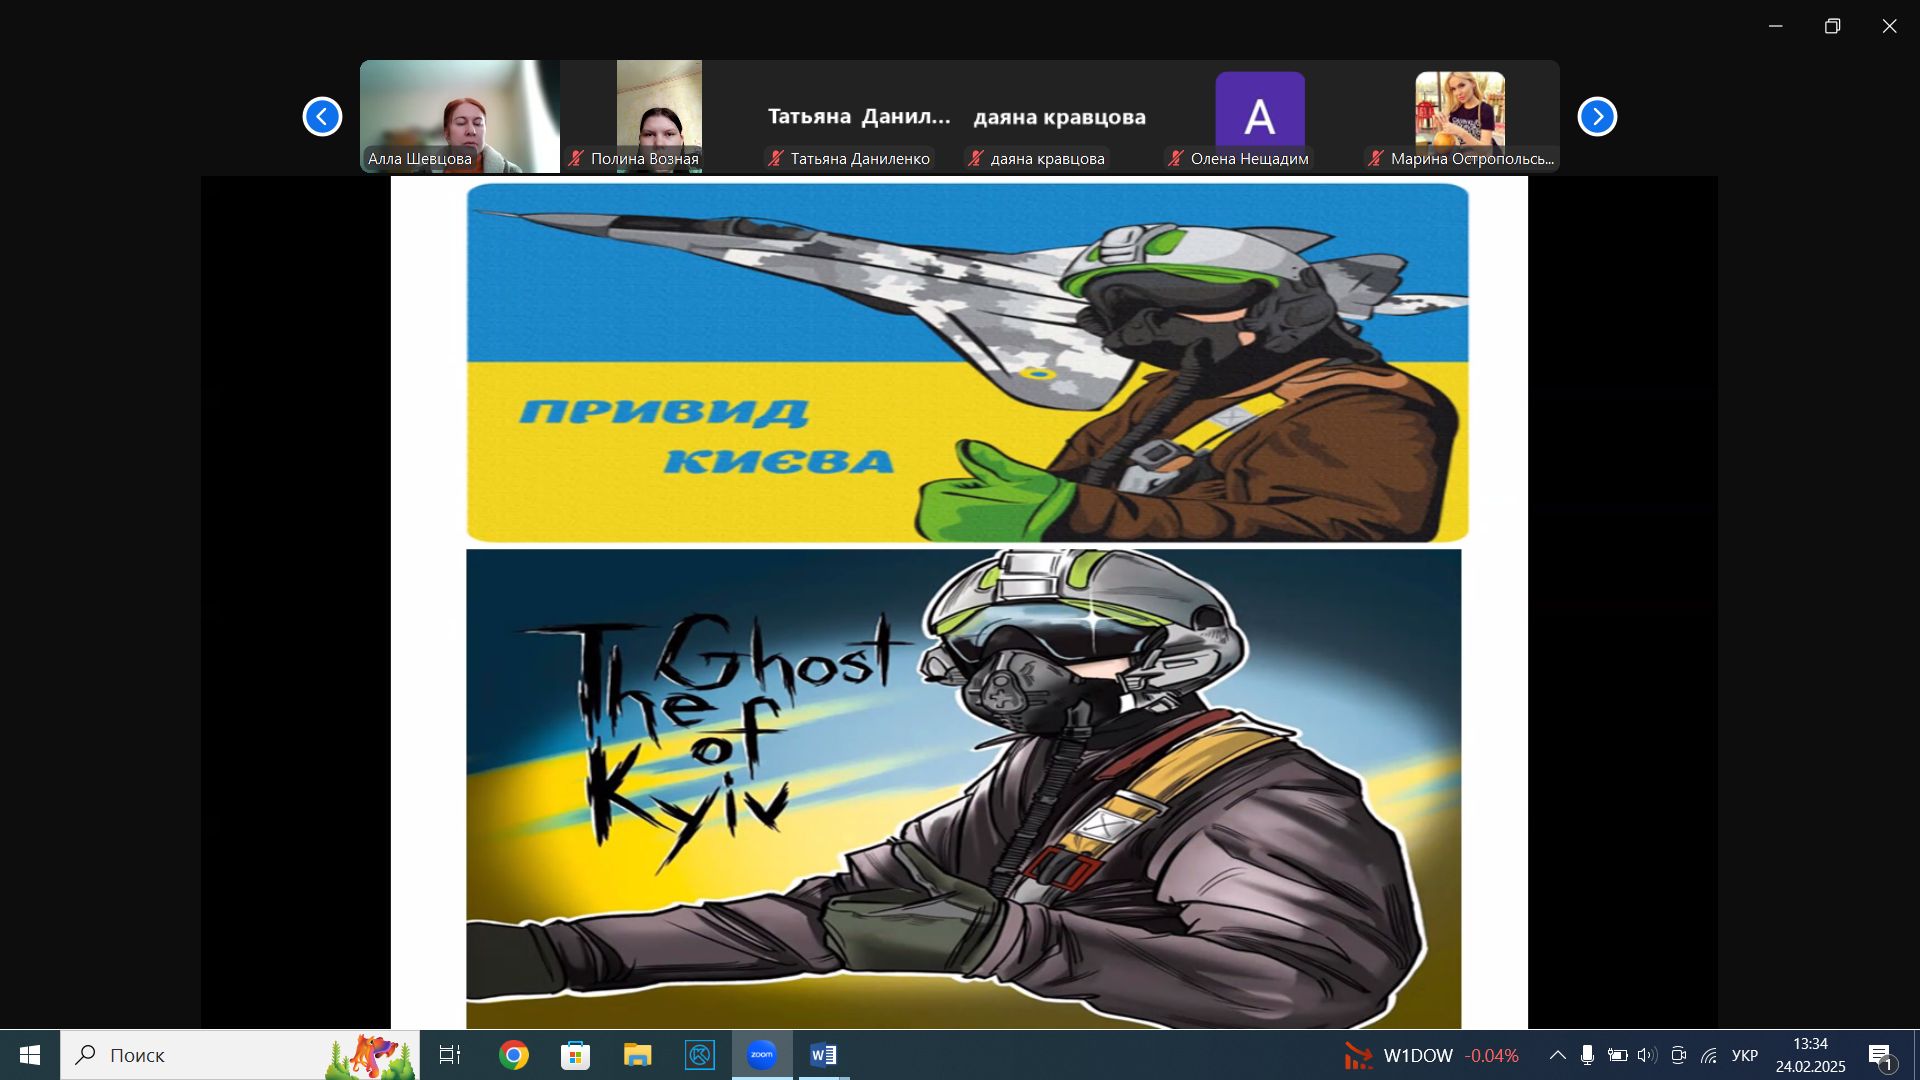
Task: Click the Поиск taskbar search box
Action: (x=240, y=1055)
